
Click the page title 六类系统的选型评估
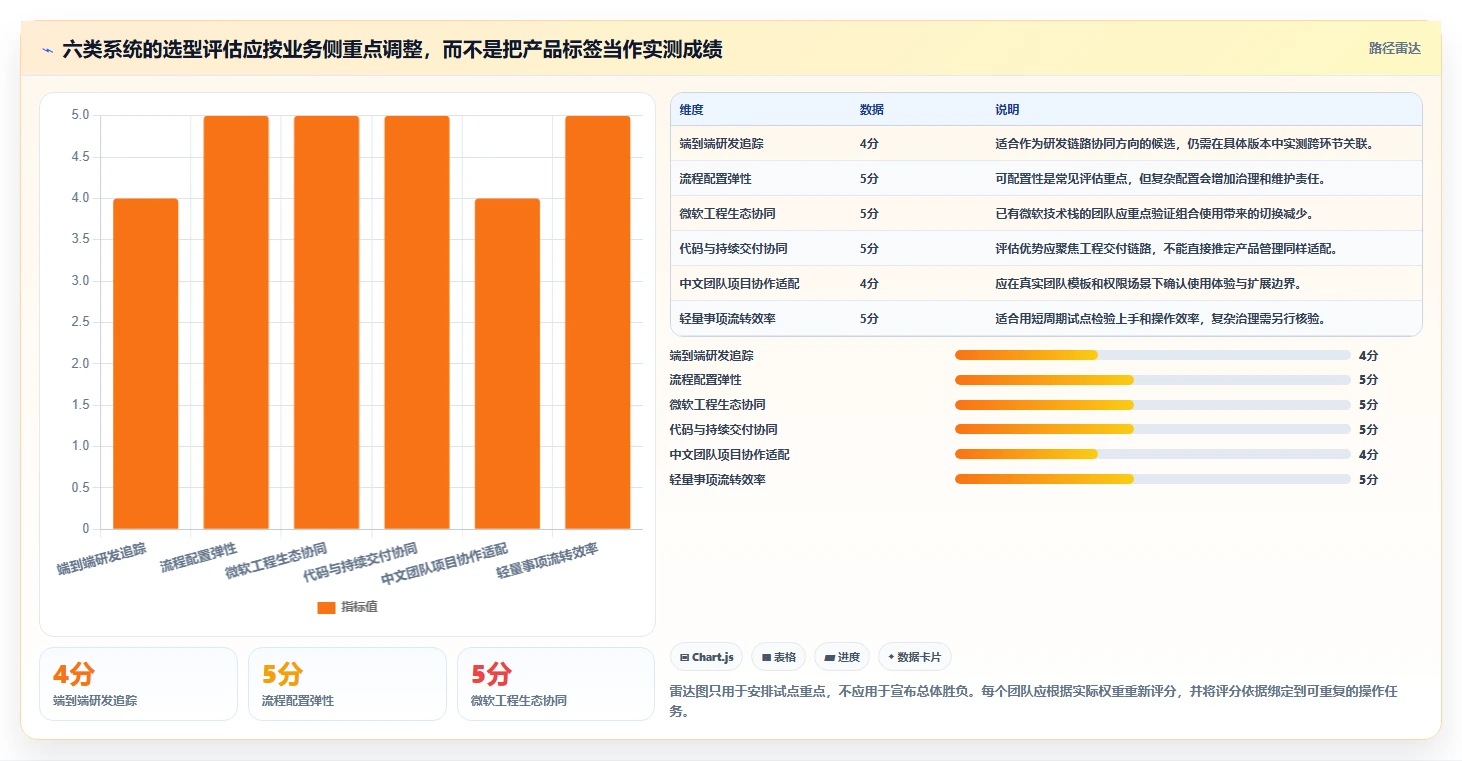(392, 49)
